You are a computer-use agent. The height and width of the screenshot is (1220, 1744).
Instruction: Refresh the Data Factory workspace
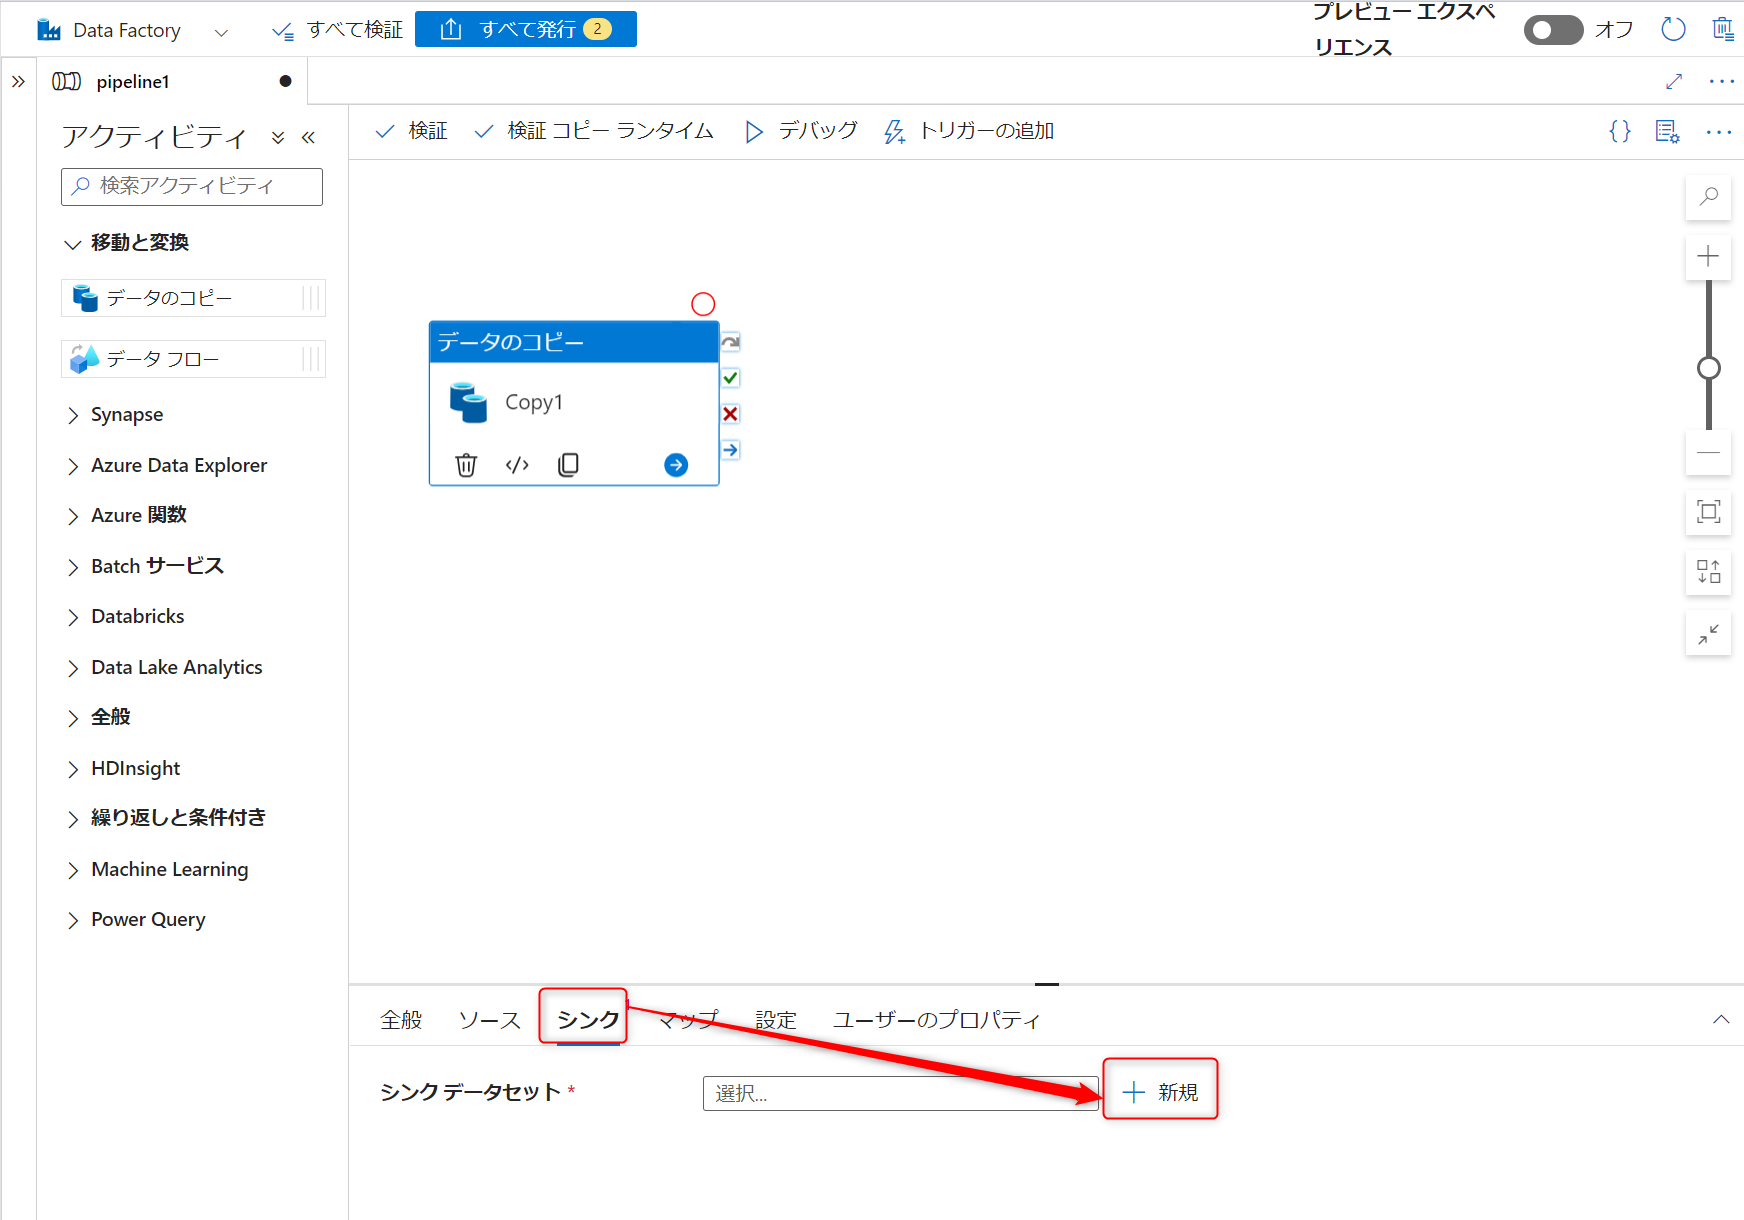pyautogui.click(x=1673, y=30)
